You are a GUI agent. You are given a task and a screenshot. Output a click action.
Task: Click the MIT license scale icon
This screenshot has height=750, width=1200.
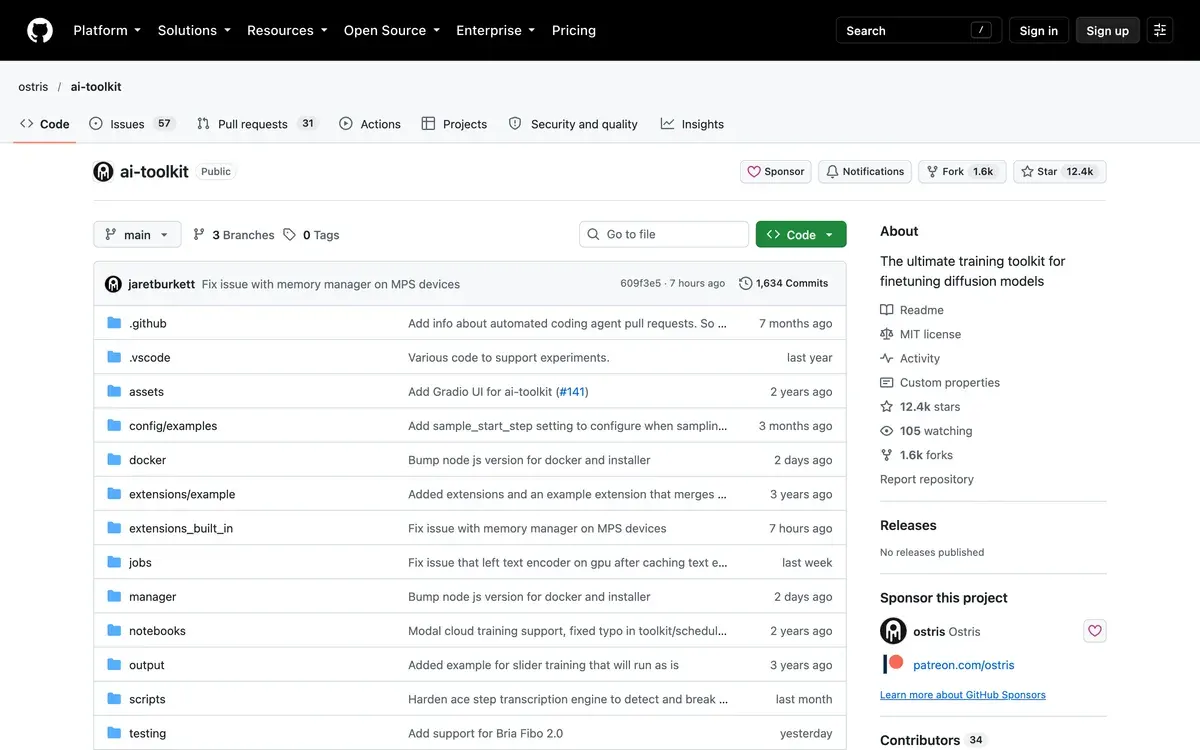tap(887, 334)
